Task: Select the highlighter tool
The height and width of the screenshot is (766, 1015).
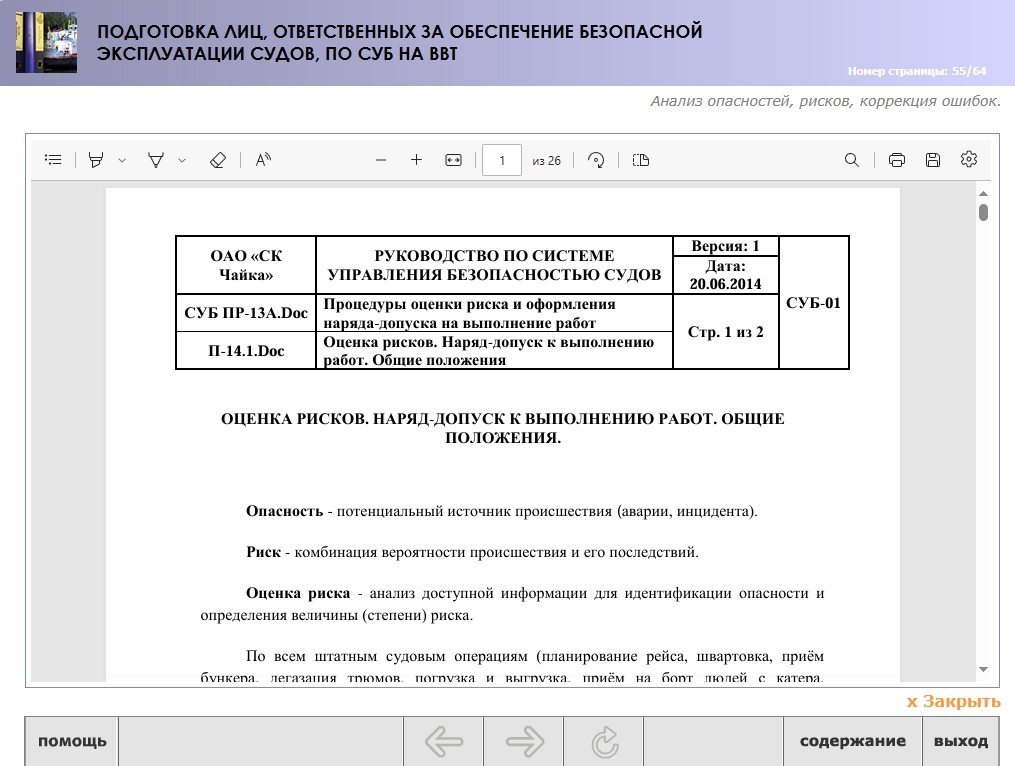Action: point(96,160)
